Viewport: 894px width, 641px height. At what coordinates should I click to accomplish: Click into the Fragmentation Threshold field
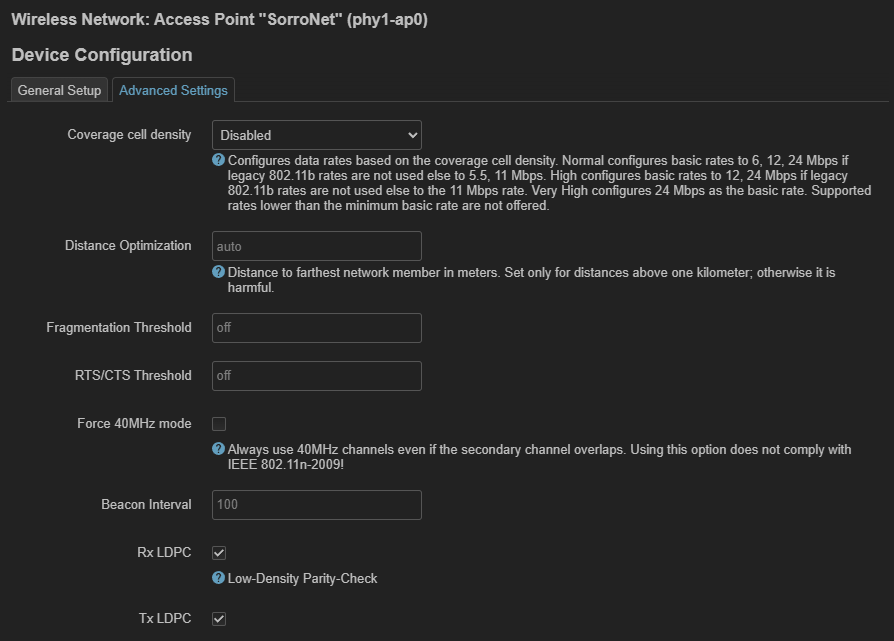tap(316, 328)
